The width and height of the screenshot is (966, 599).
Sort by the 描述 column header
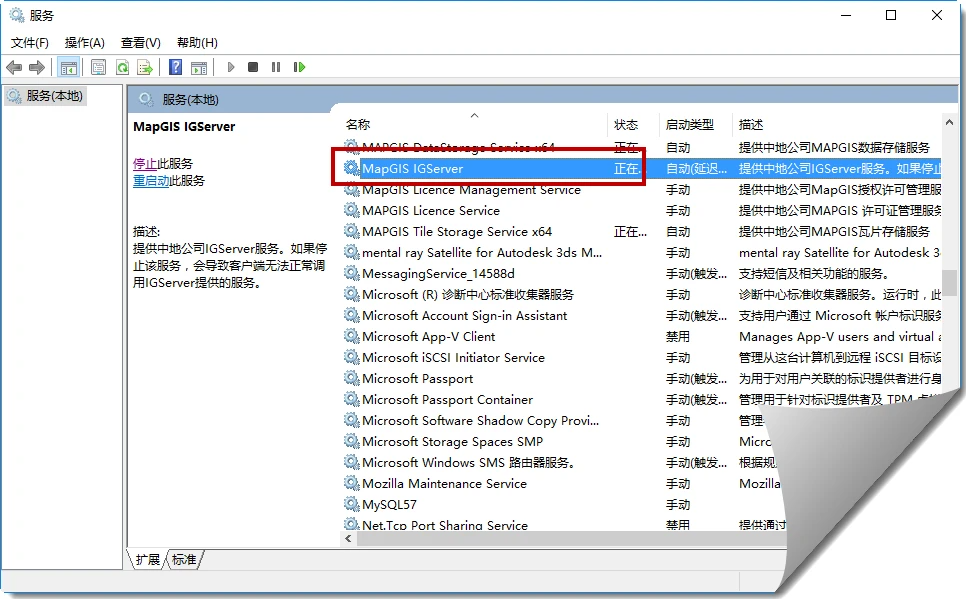click(837, 124)
